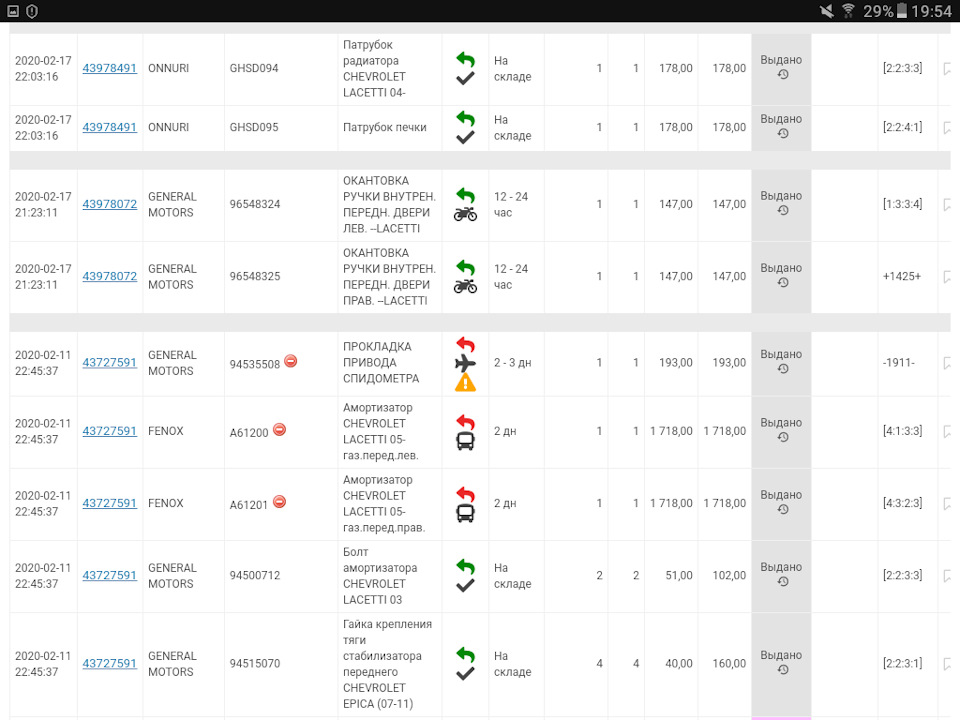Open status history icon for 94515070
Screen dimensions: 960x720
(782, 670)
